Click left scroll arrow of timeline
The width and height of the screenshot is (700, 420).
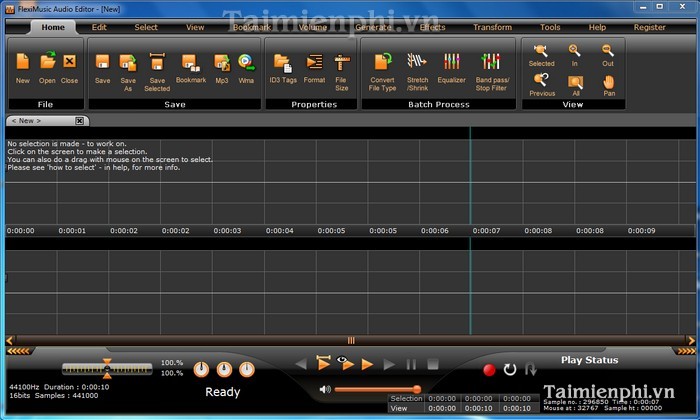tap(10, 341)
